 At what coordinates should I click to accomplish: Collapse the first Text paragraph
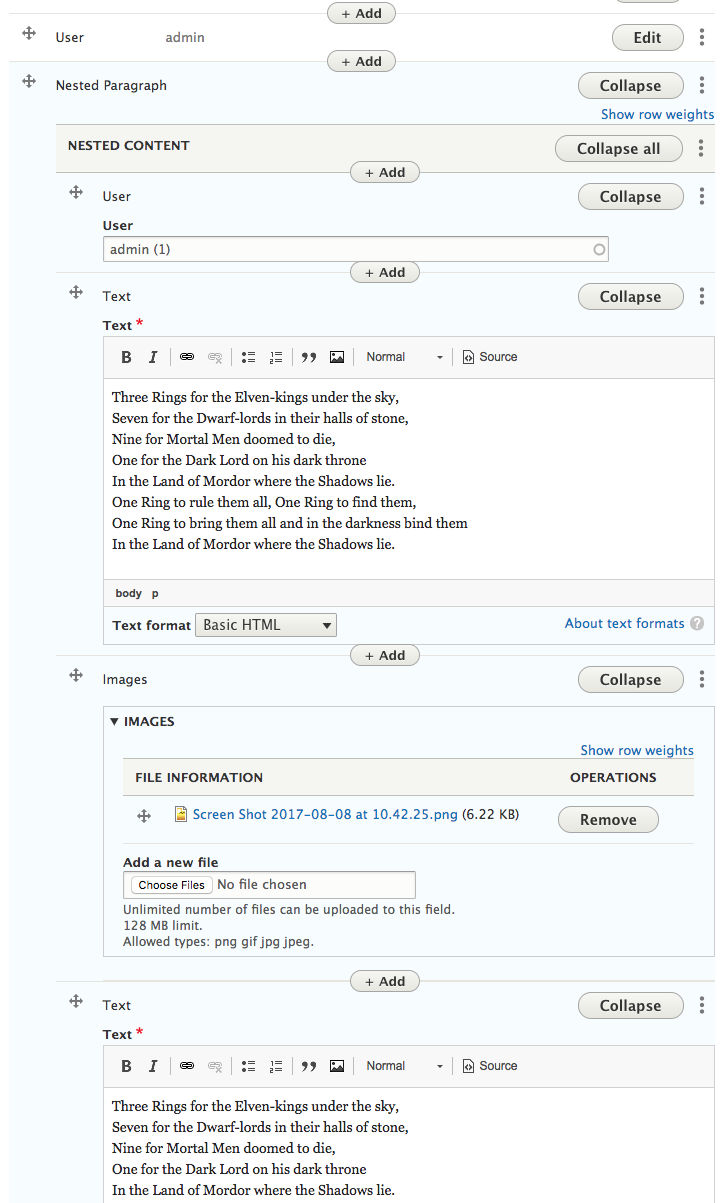[631, 297]
